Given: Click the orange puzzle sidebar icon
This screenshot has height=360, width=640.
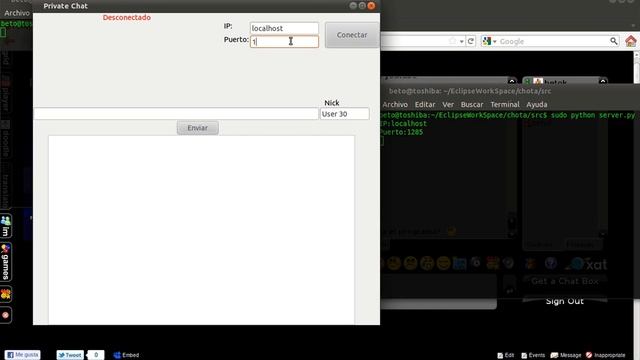Looking at the screenshot, I should (x=6, y=294).
